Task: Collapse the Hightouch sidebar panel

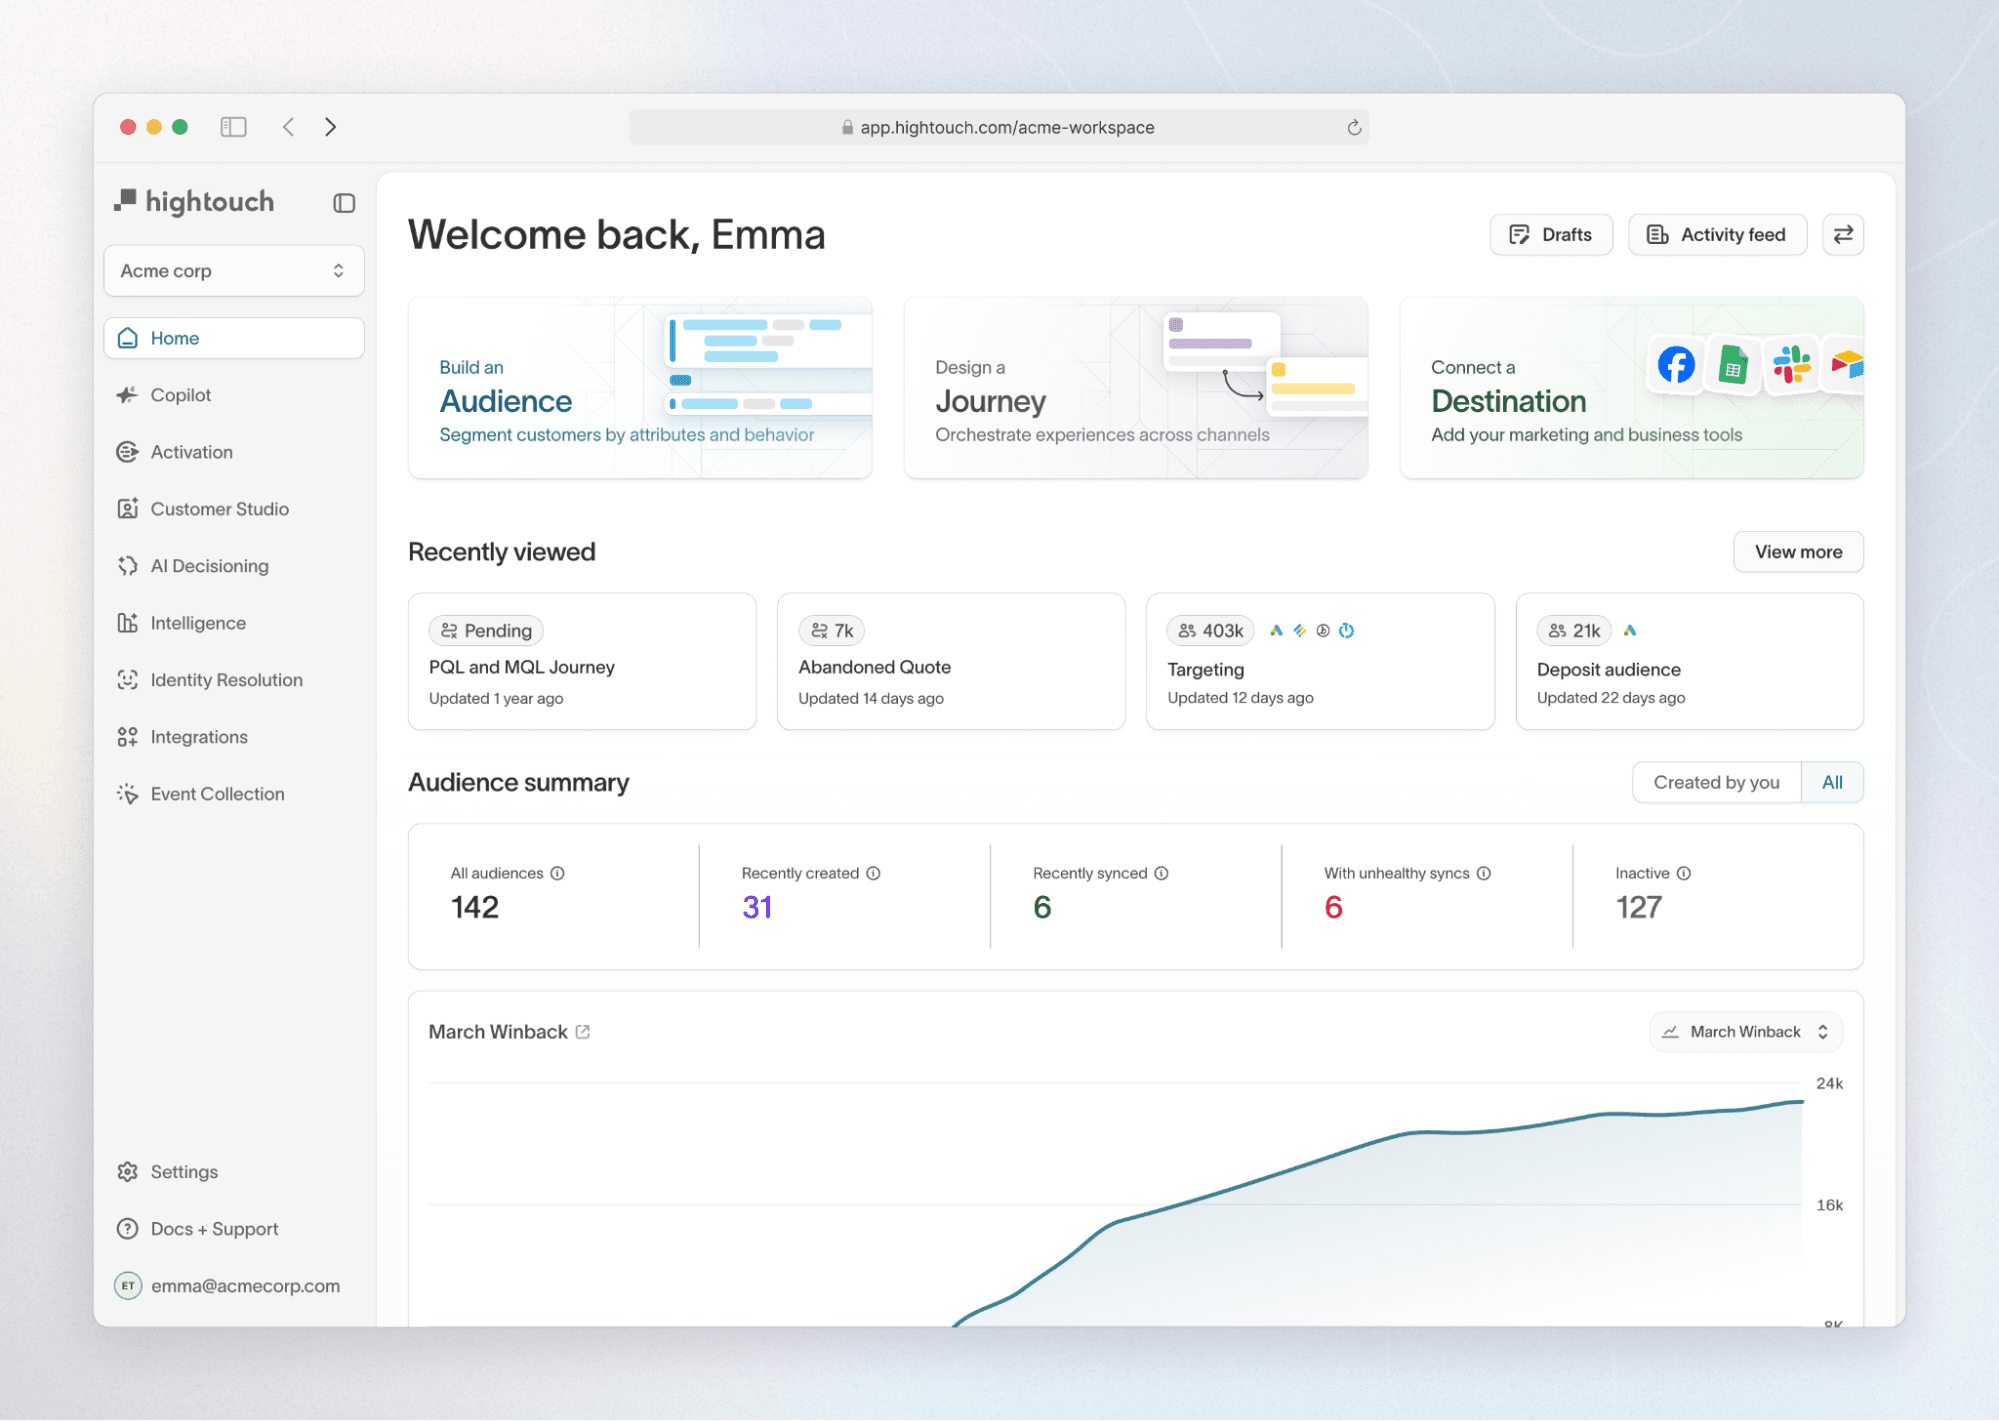Action: pyautogui.click(x=344, y=203)
